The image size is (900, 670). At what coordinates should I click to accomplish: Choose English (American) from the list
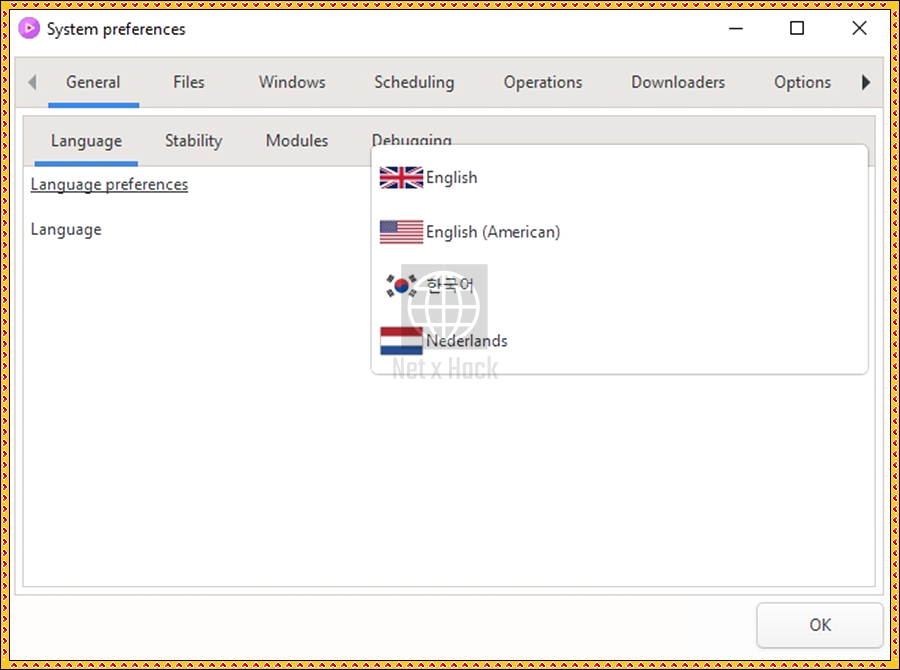[x=619, y=232]
